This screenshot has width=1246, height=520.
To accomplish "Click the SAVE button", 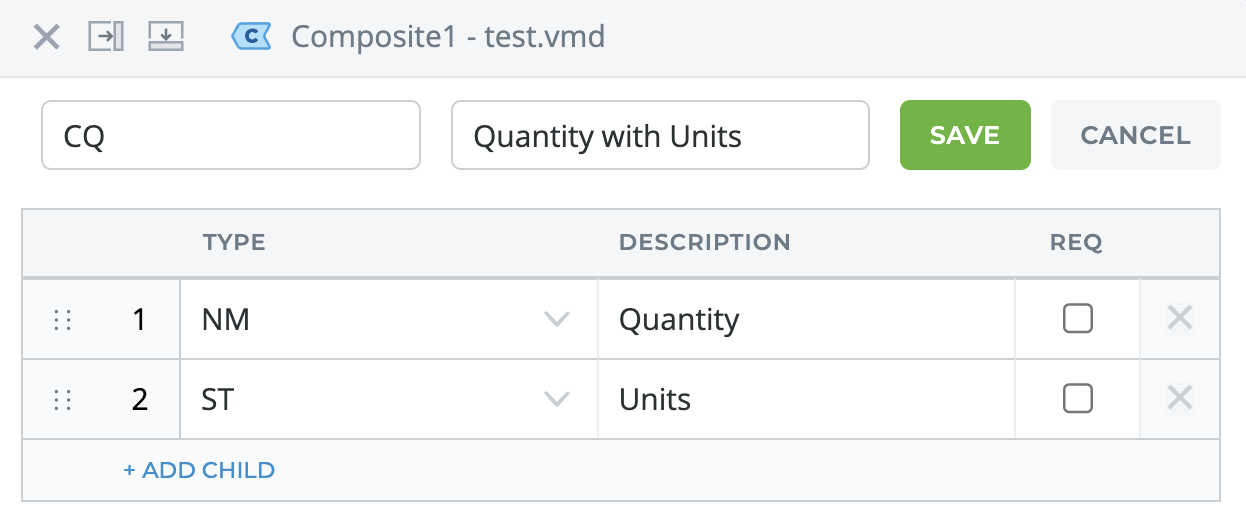I will click(965, 135).
